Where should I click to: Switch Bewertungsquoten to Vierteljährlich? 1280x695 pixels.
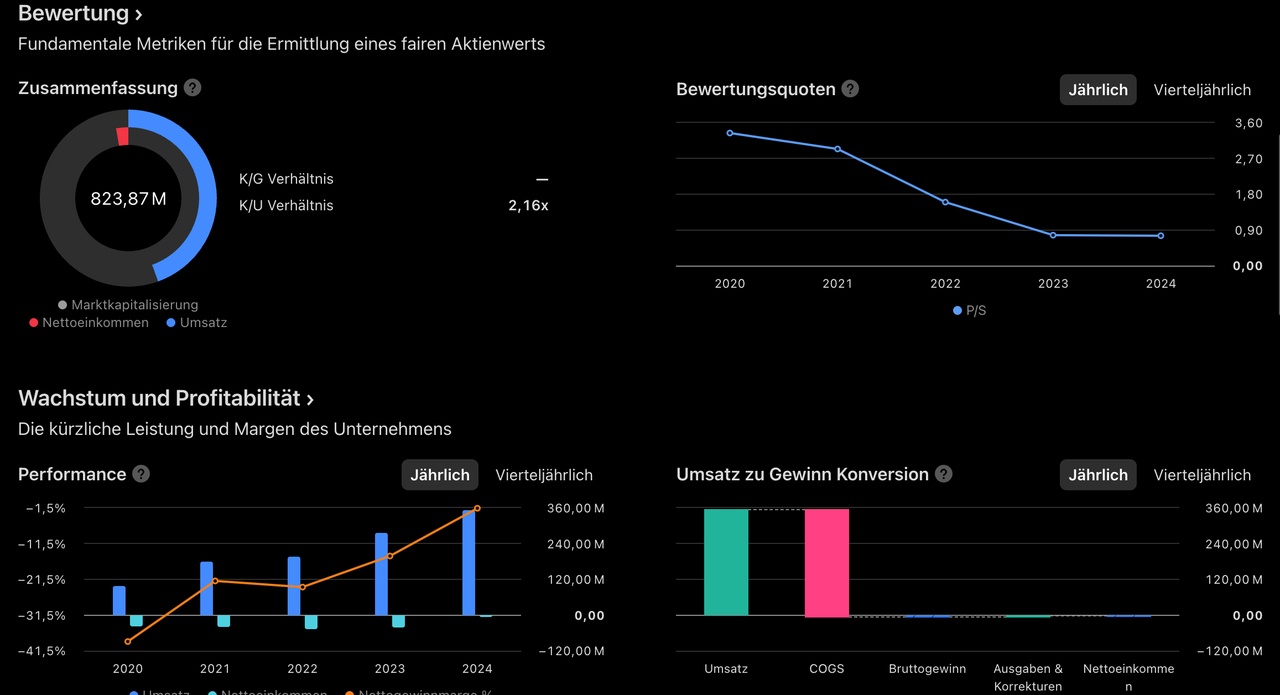click(x=1202, y=90)
